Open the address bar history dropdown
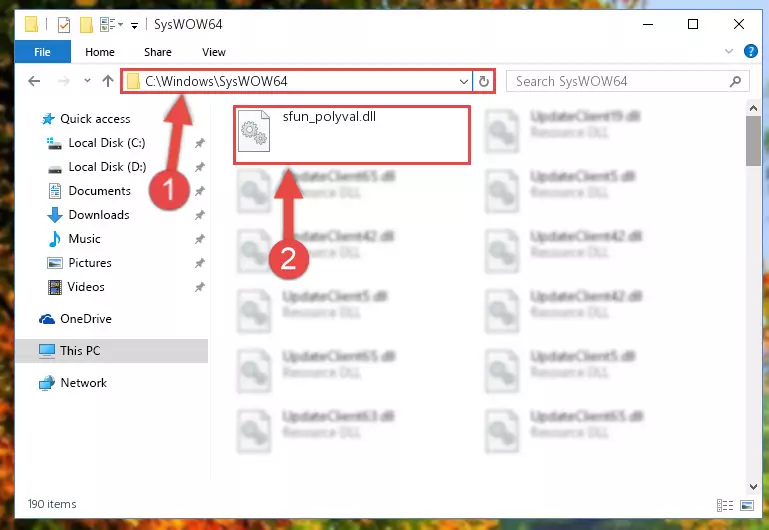The height and width of the screenshot is (530, 769). pyautogui.click(x=463, y=81)
